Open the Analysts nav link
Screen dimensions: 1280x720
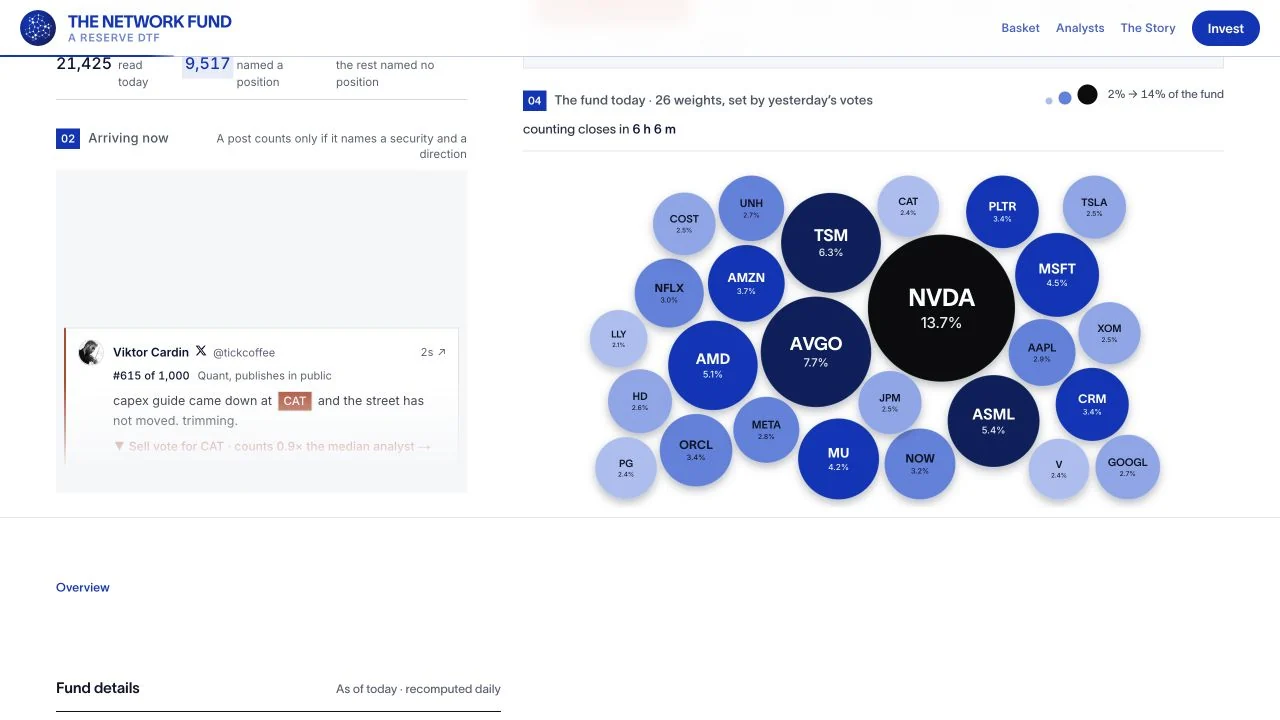pyautogui.click(x=1080, y=28)
